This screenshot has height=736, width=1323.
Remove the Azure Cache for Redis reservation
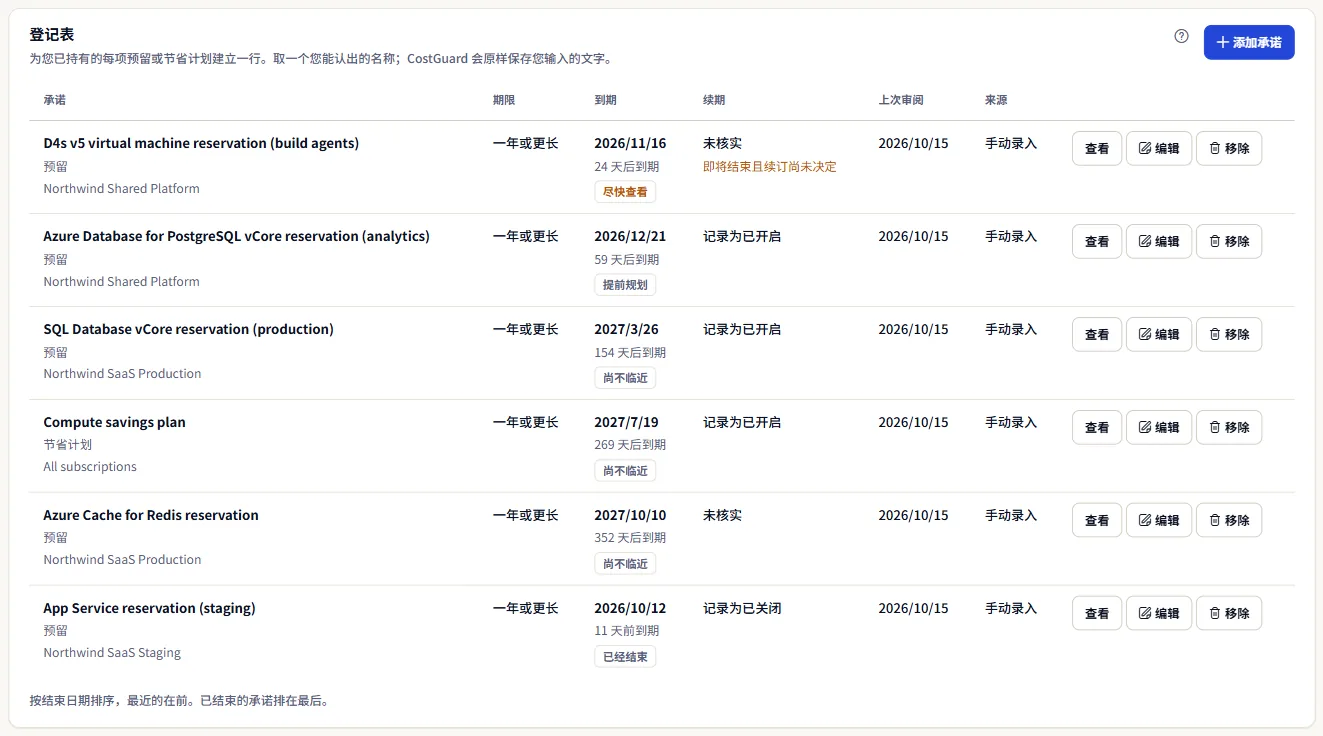pyautogui.click(x=1229, y=520)
